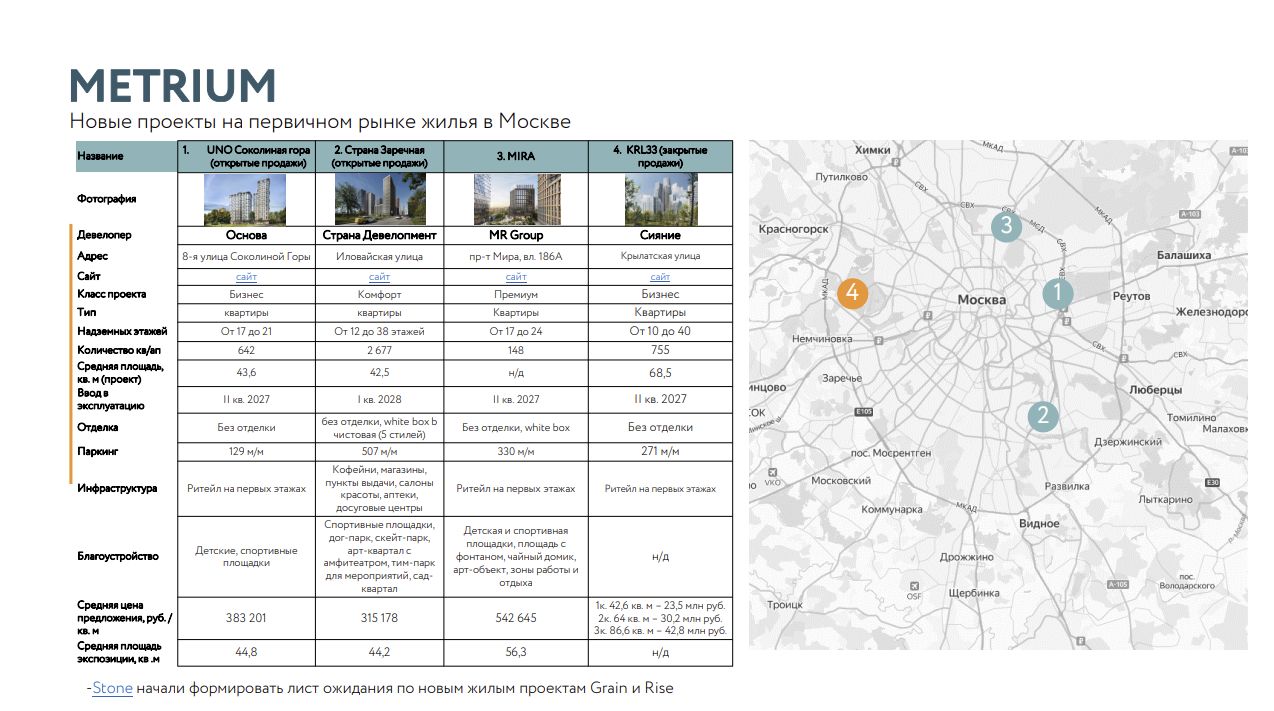
Task: Click the floors cell 'От 12 до 38 этажей'
Action: (379, 331)
